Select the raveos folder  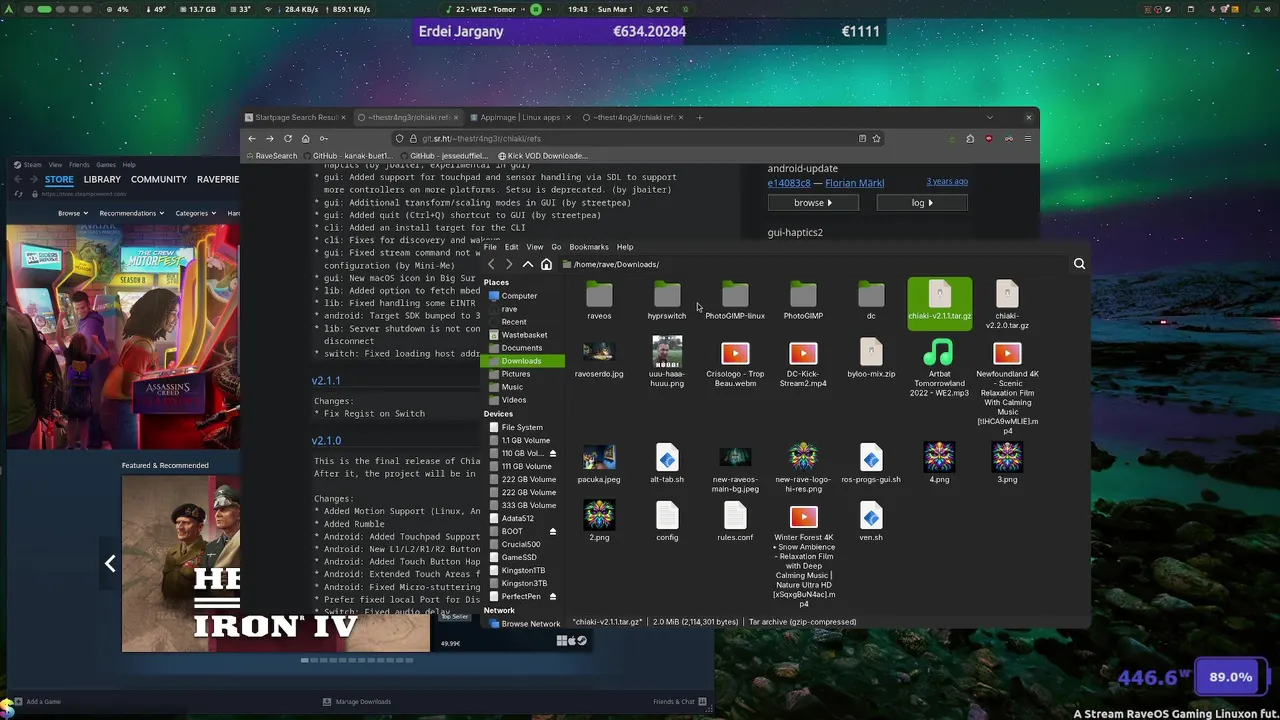point(599,300)
